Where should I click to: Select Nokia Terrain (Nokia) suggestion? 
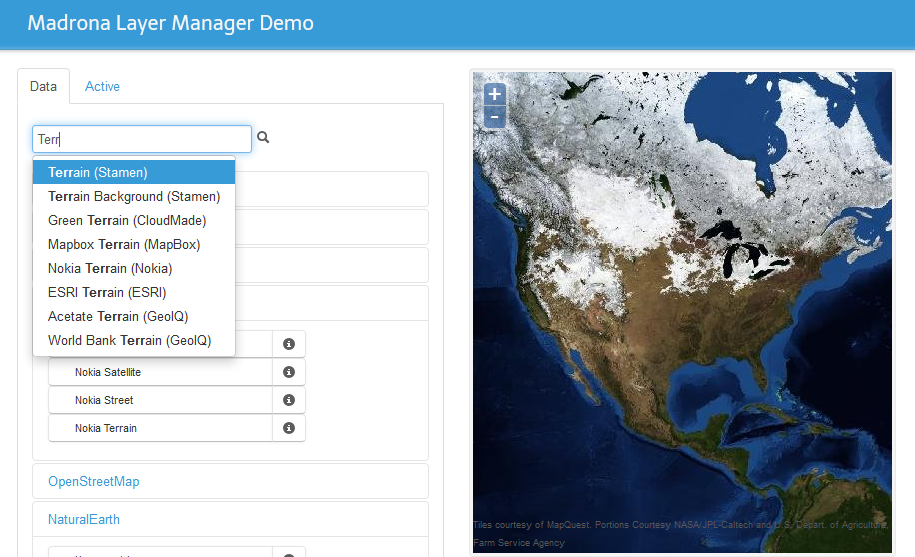click(x=134, y=268)
